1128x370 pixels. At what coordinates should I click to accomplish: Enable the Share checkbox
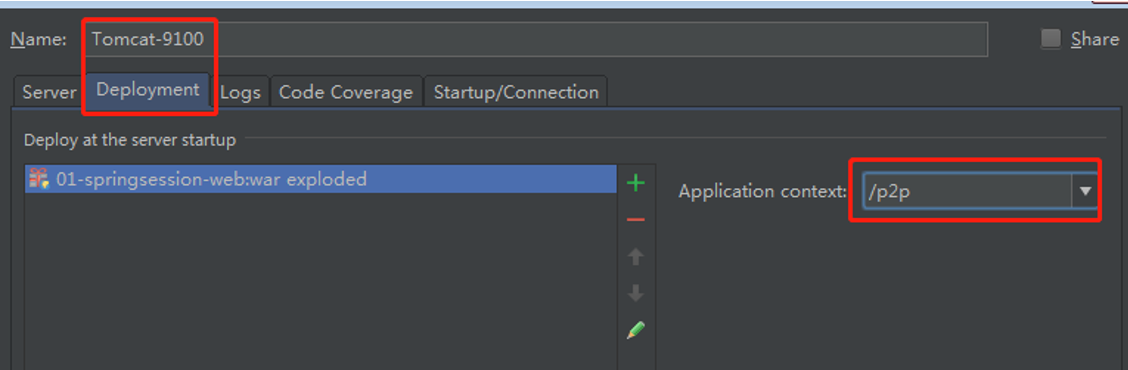1051,39
